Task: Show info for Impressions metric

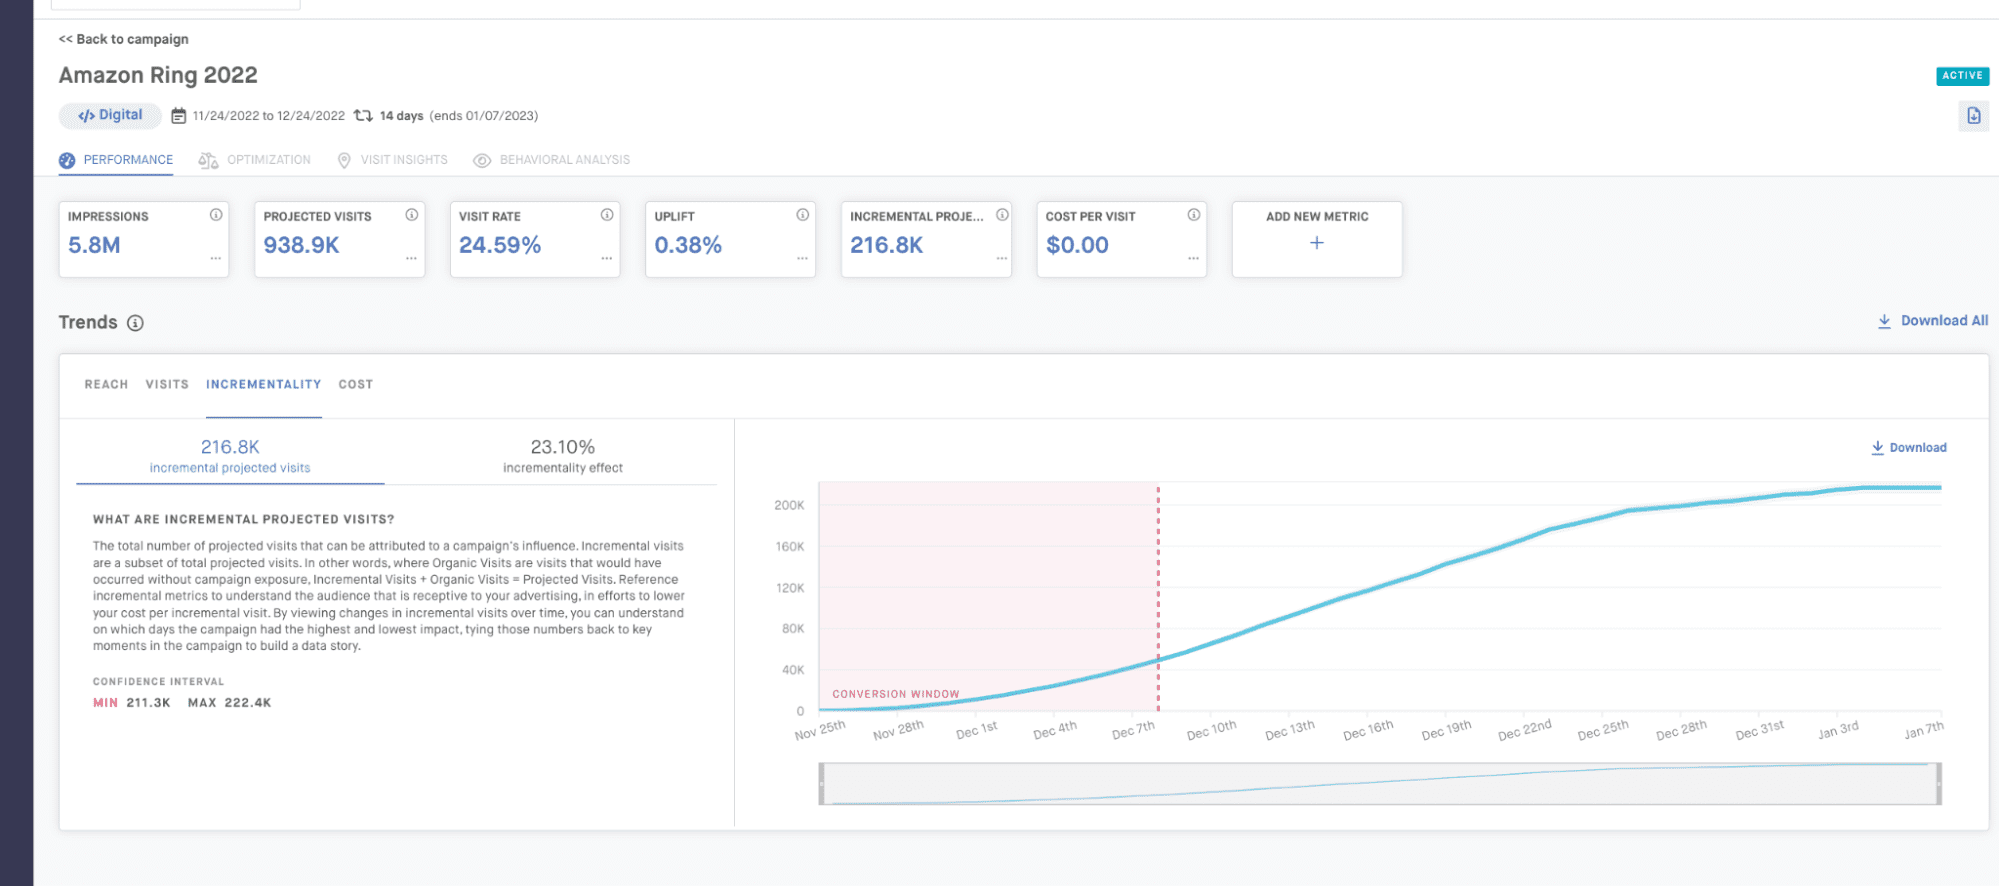Action: pyautogui.click(x=216, y=215)
